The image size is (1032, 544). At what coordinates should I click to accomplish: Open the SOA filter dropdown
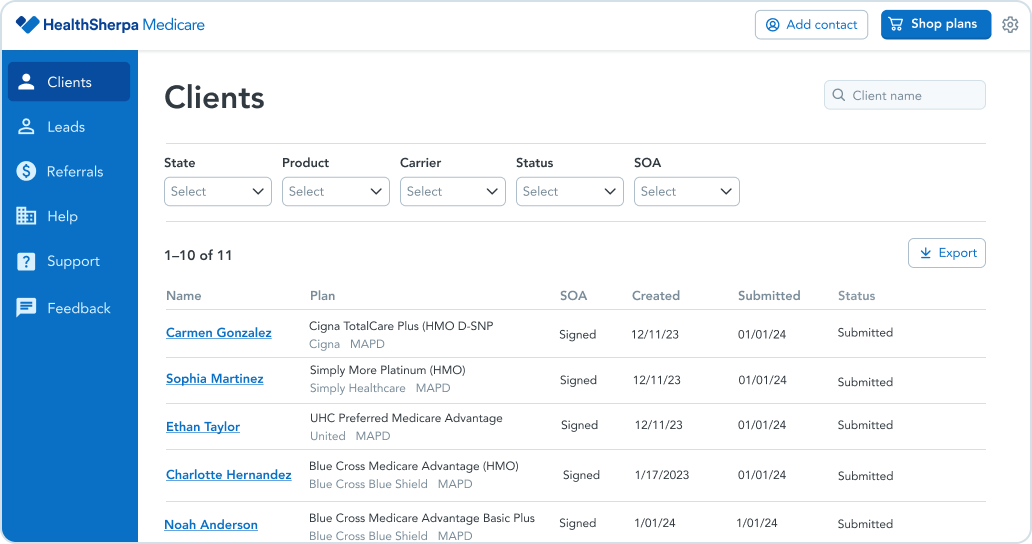687,191
